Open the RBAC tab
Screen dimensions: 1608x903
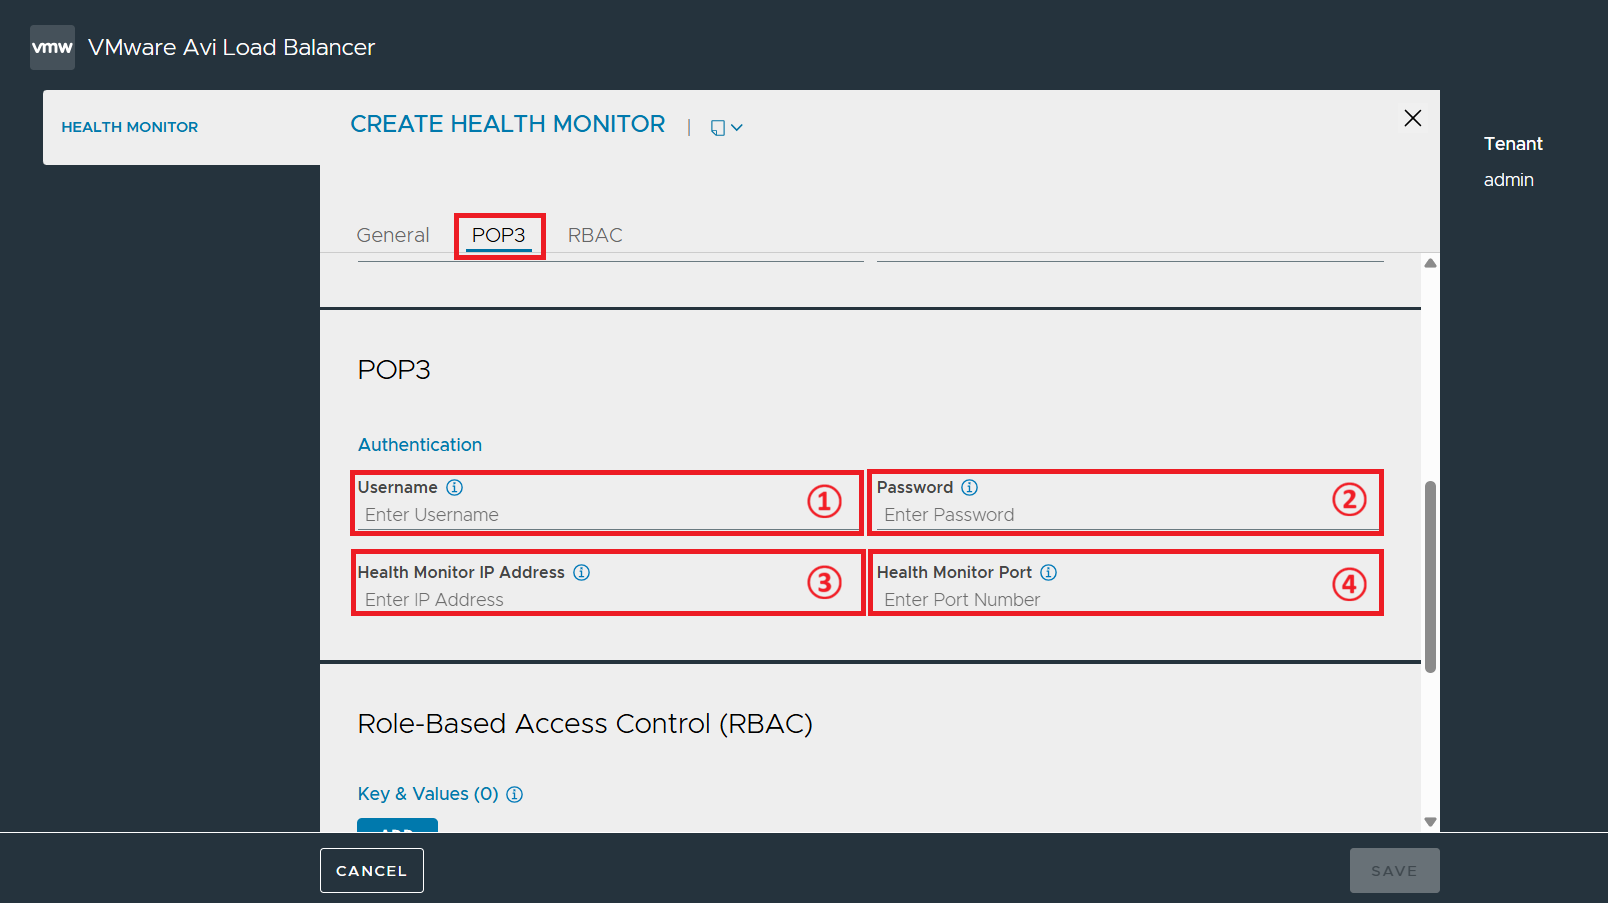coord(595,235)
